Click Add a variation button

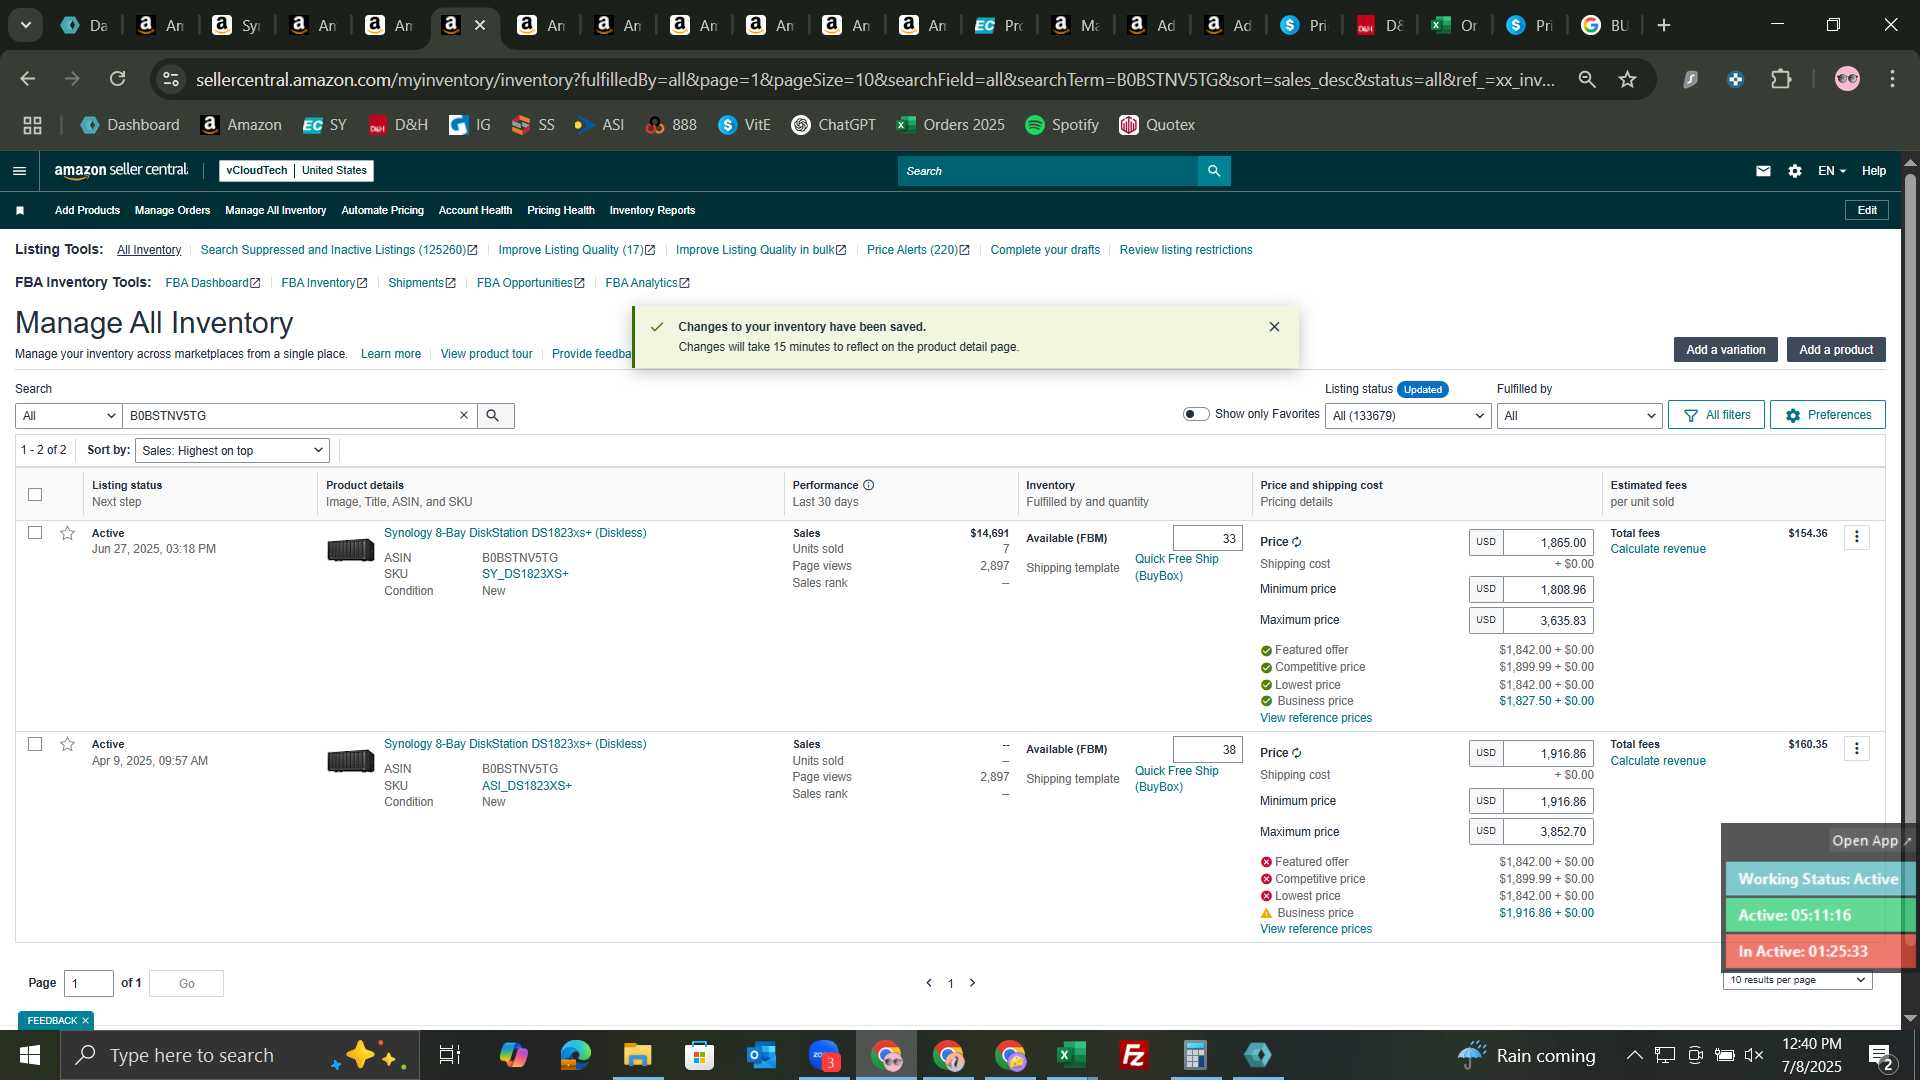pyautogui.click(x=1725, y=349)
